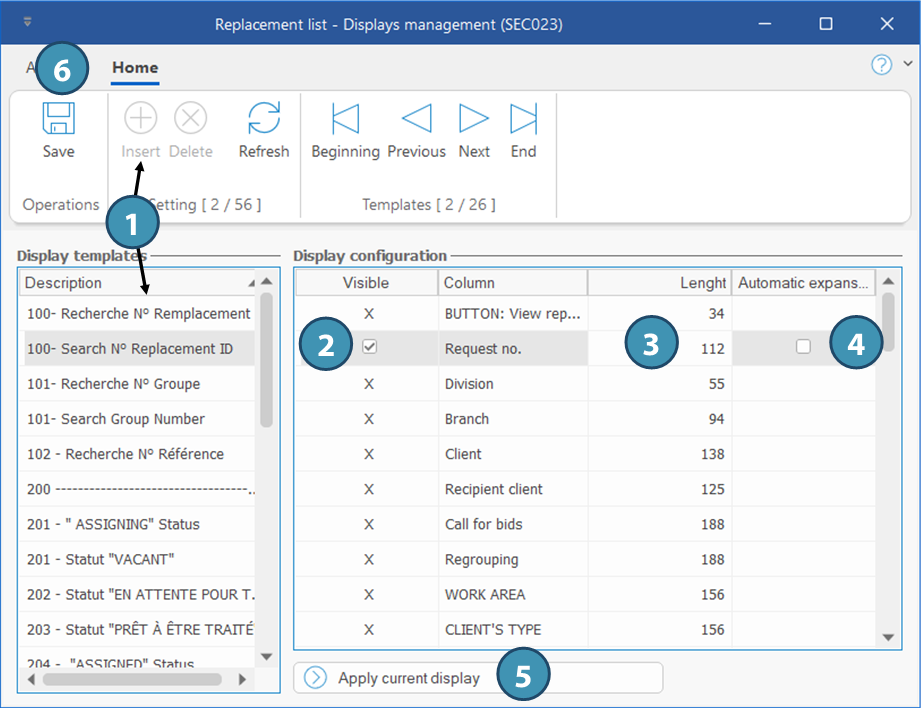The height and width of the screenshot is (708, 921).
Task: Sort templates by Description header arrow
Action: point(250,284)
